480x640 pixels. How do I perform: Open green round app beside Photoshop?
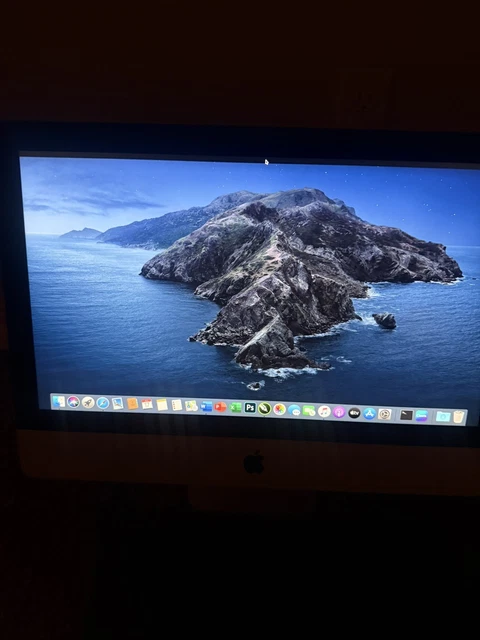(x=264, y=408)
